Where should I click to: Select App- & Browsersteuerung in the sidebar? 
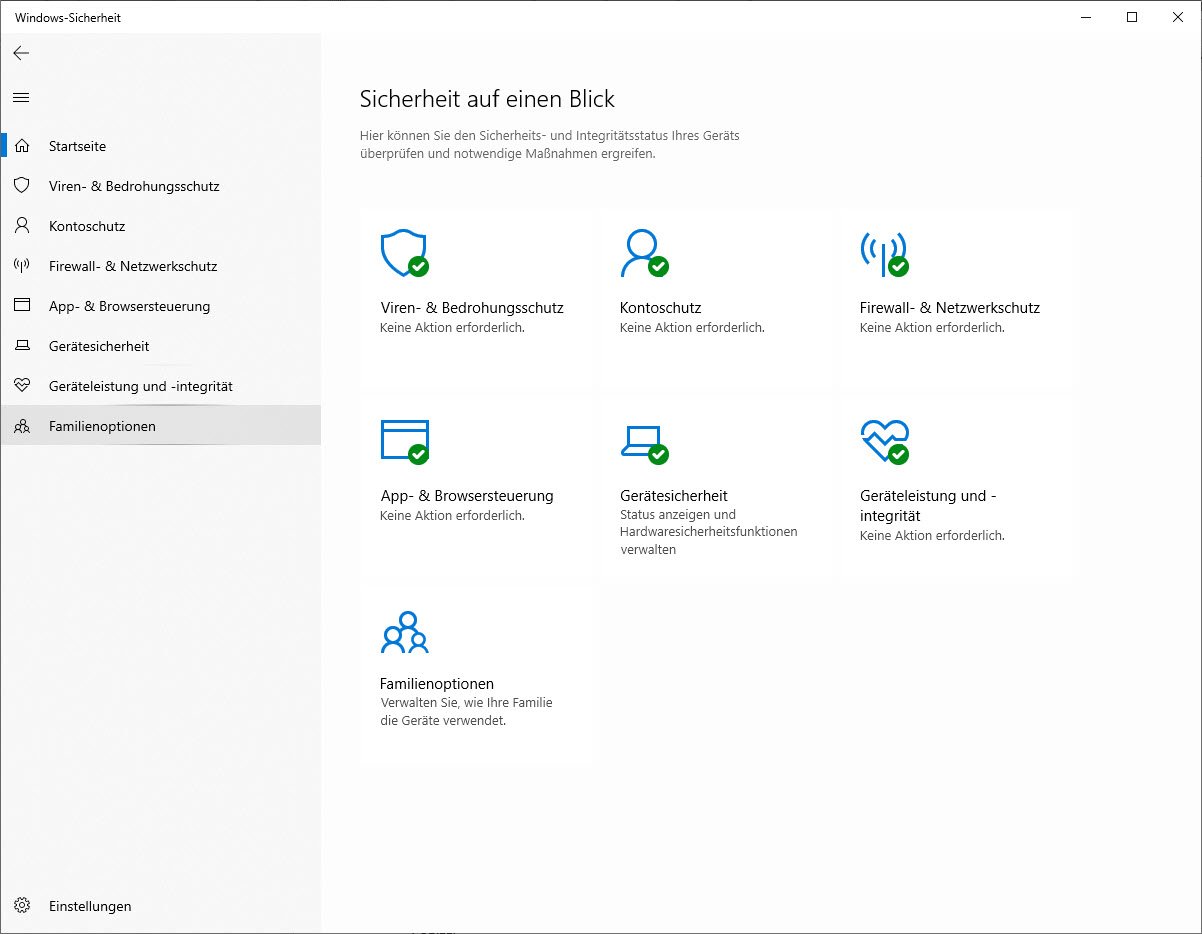pos(129,306)
